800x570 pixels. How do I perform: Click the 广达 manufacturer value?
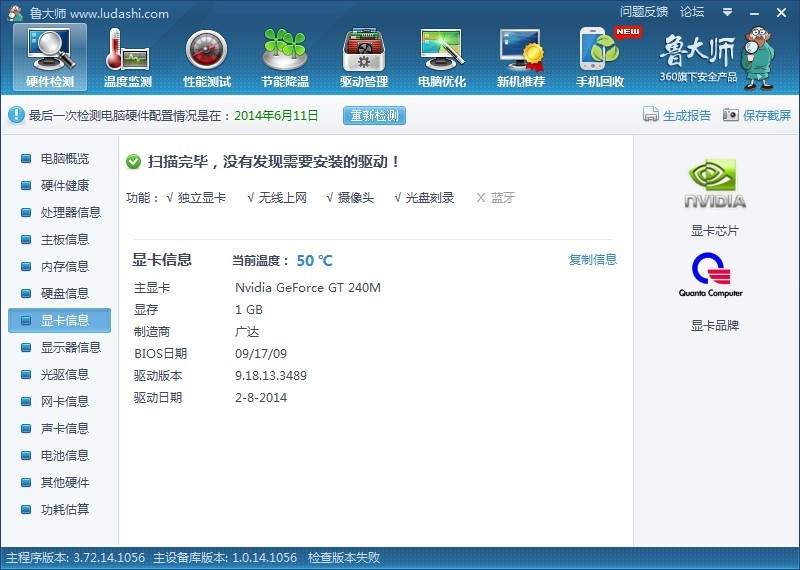(247, 332)
